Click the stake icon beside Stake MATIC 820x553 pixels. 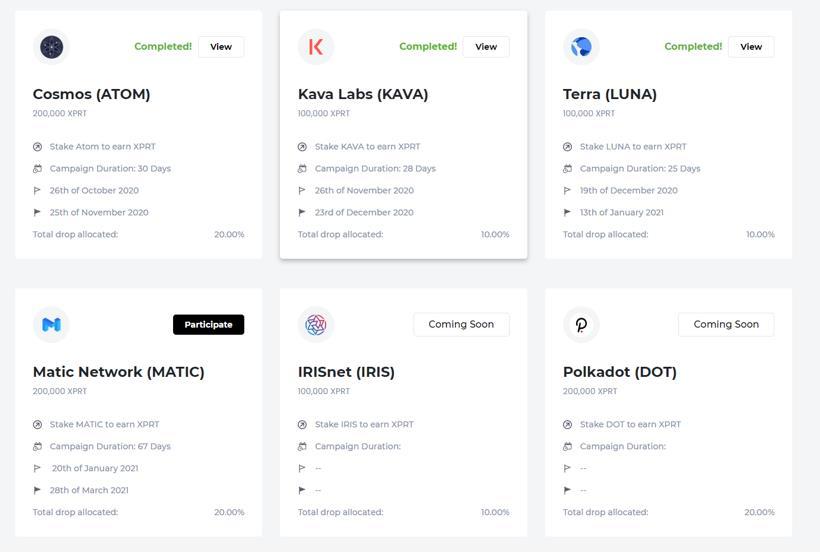38,425
